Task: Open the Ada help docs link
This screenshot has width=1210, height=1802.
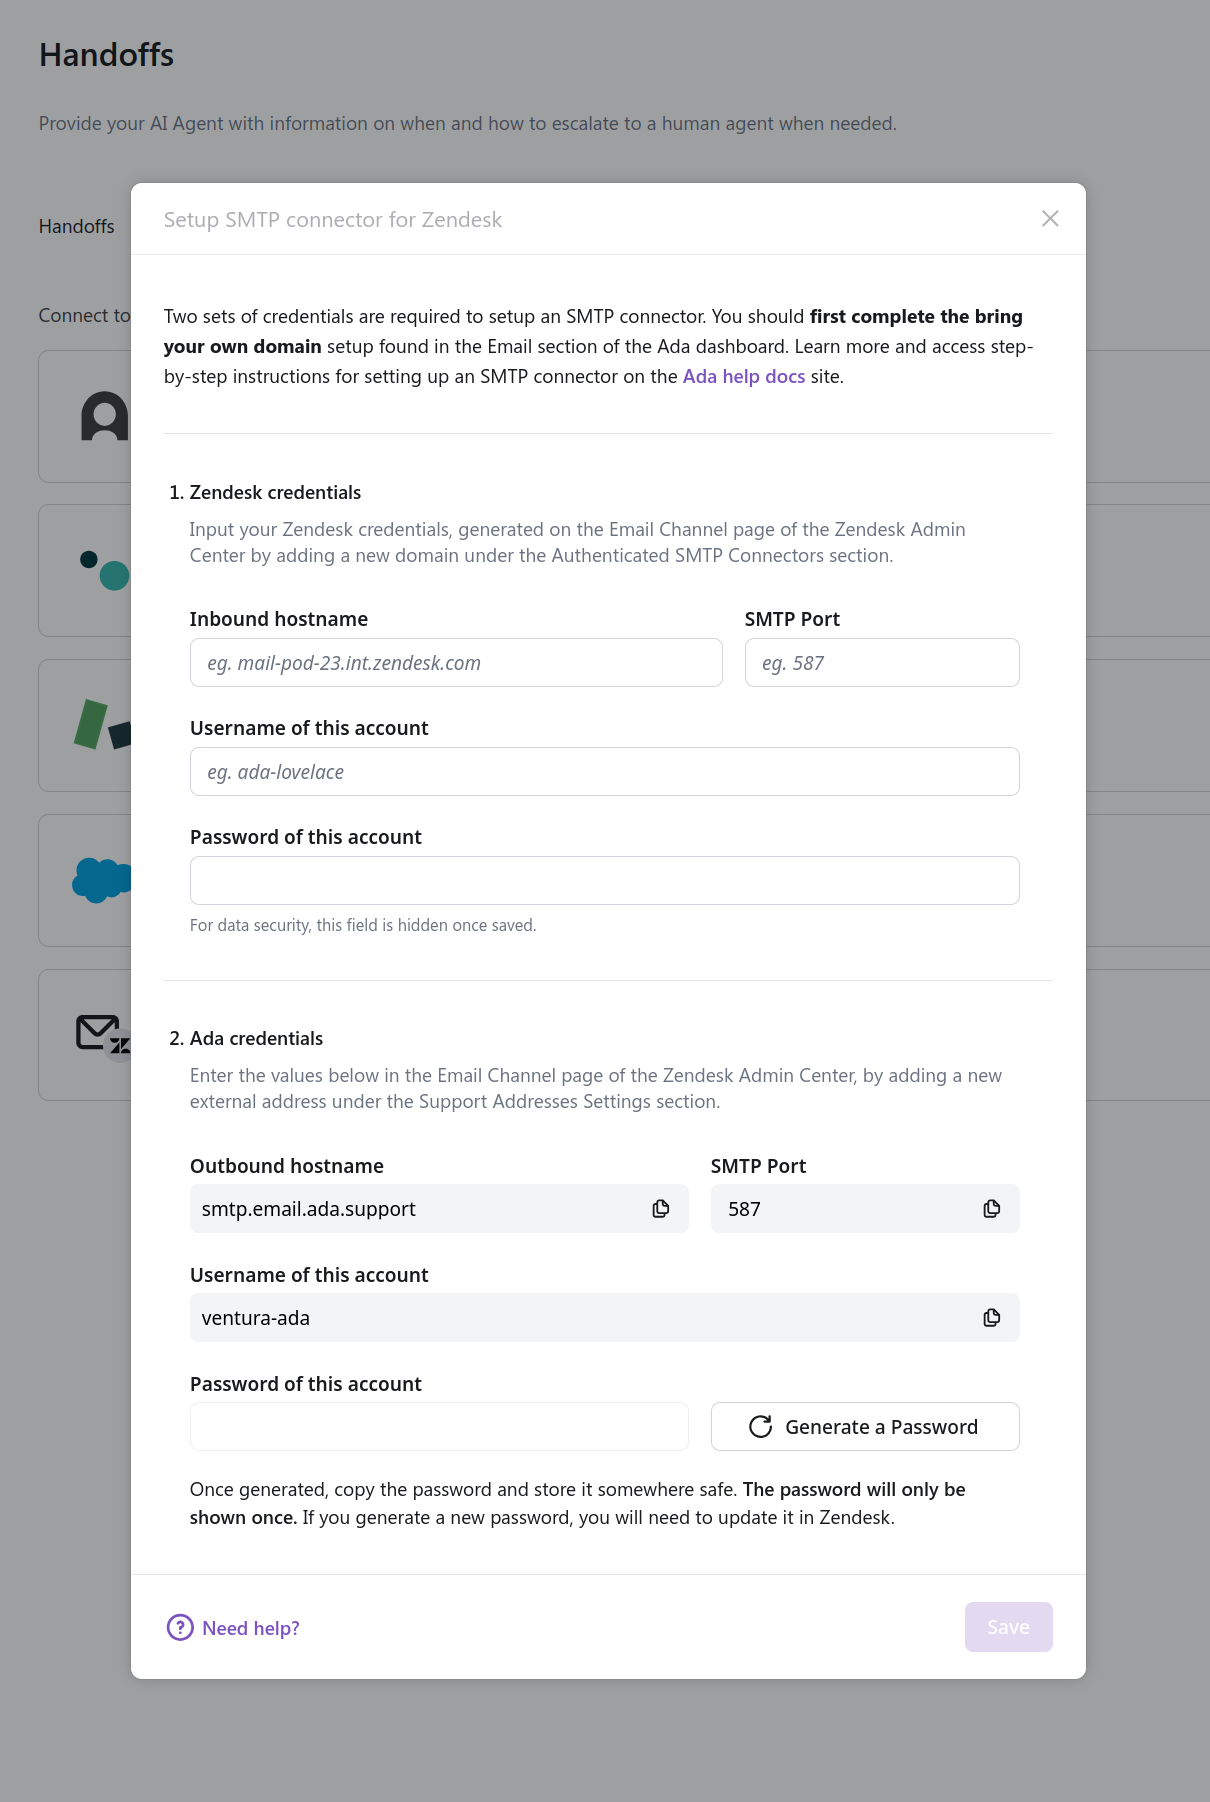Action: (743, 377)
